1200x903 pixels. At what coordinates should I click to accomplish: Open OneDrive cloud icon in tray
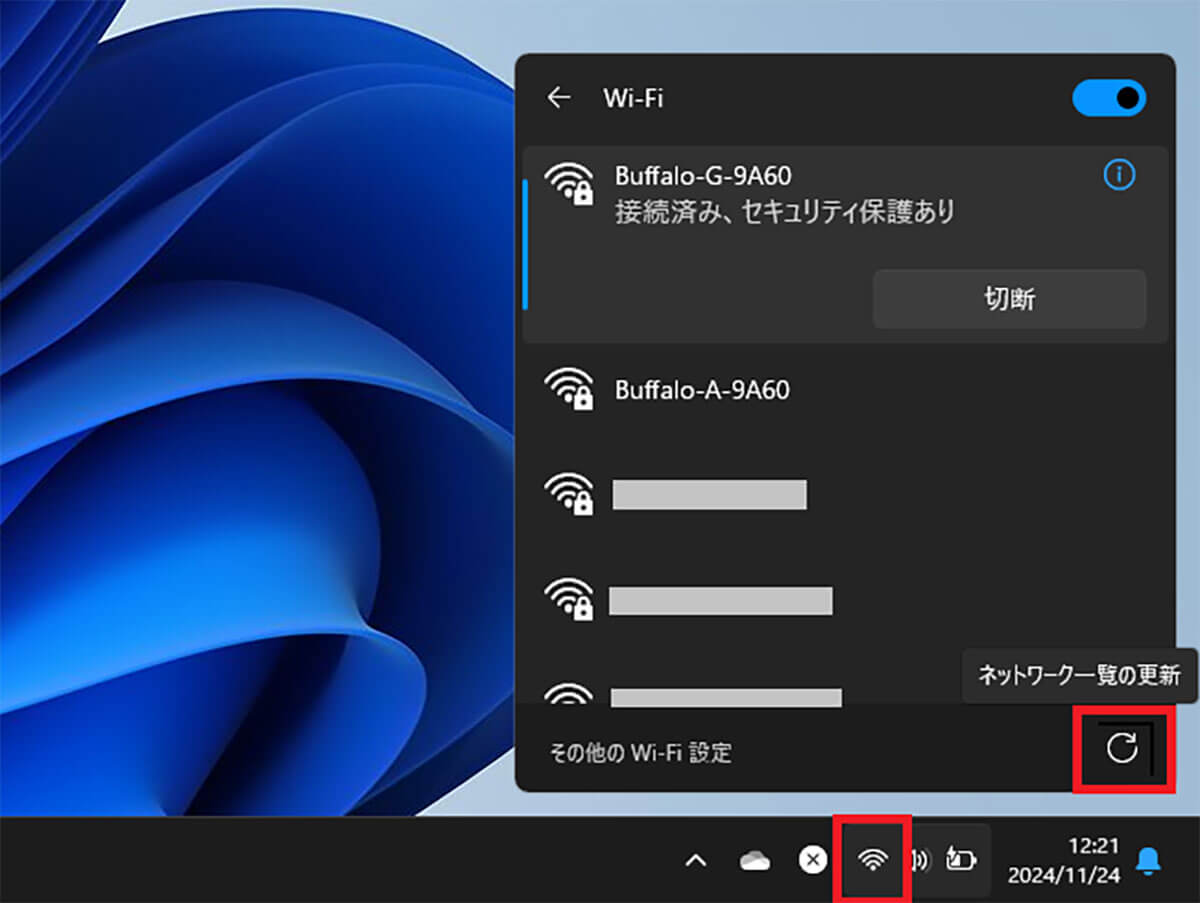tap(755, 860)
